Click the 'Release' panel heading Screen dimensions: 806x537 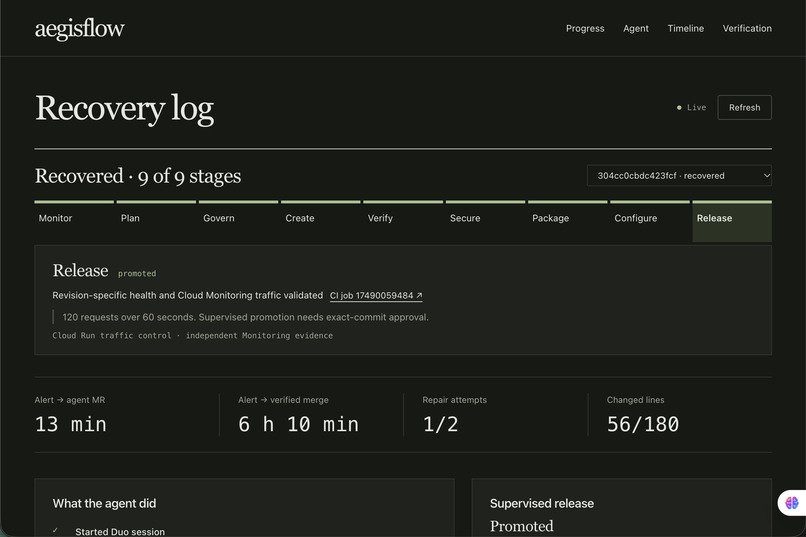coord(80,271)
